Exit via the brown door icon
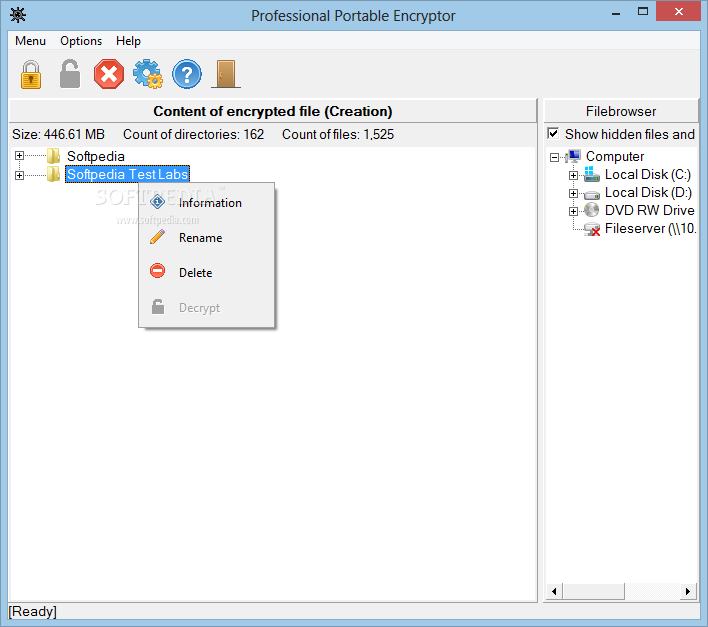The width and height of the screenshot is (708, 627). [x=226, y=74]
